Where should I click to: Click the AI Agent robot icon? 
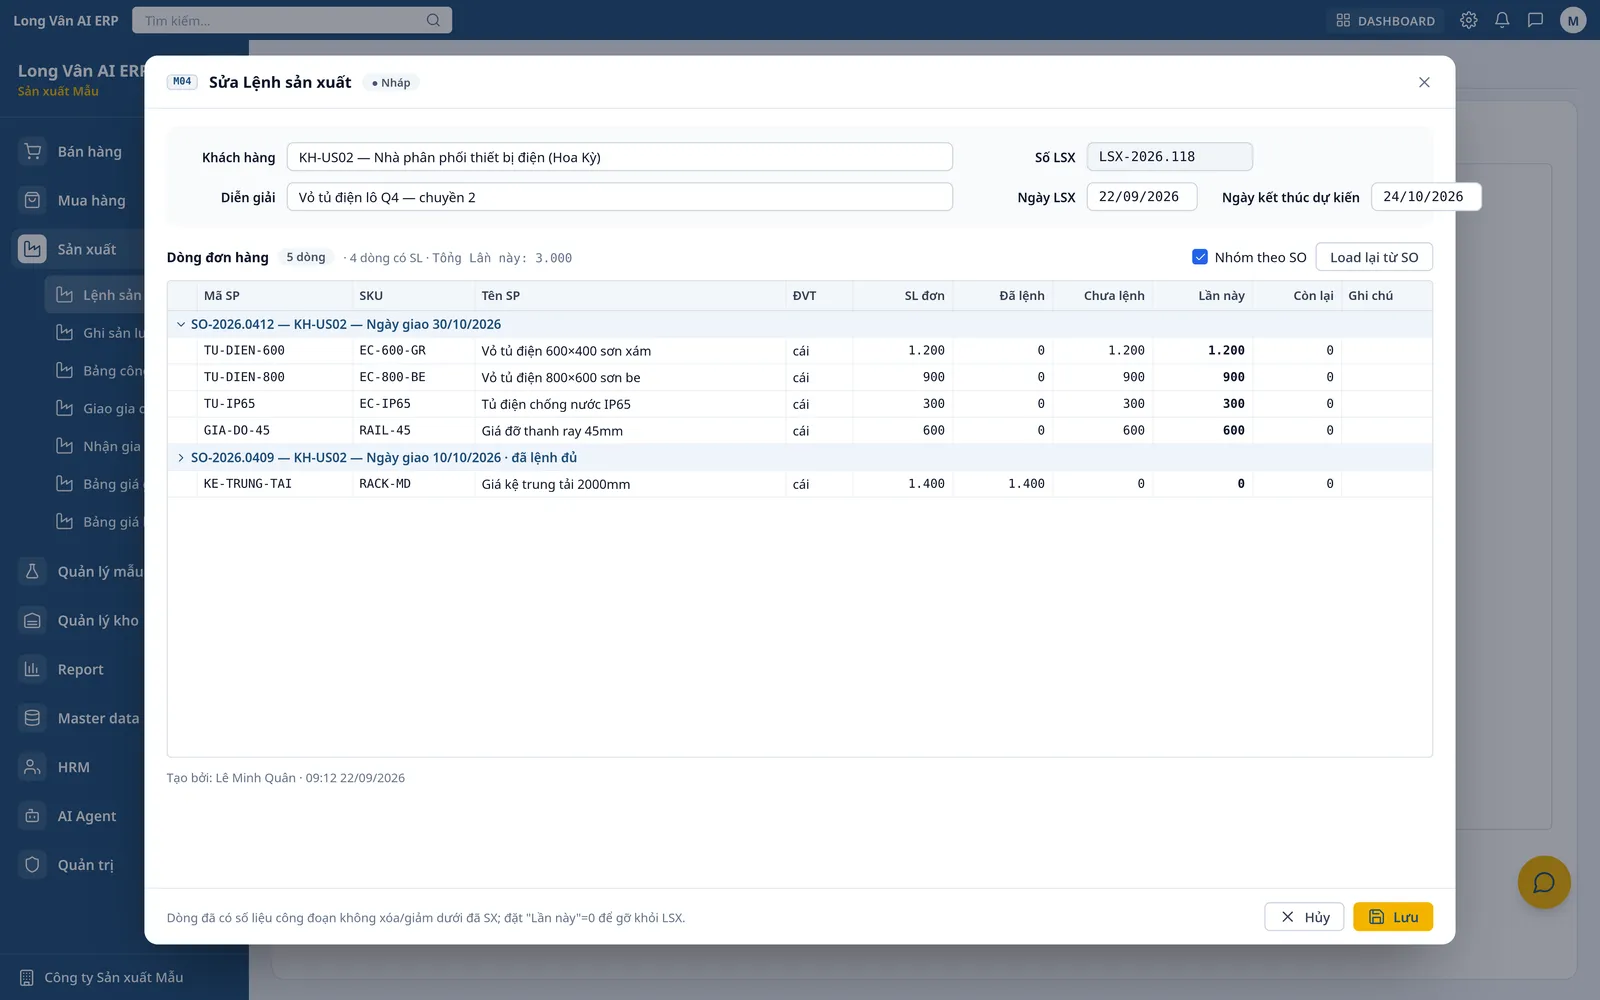tap(33, 816)
